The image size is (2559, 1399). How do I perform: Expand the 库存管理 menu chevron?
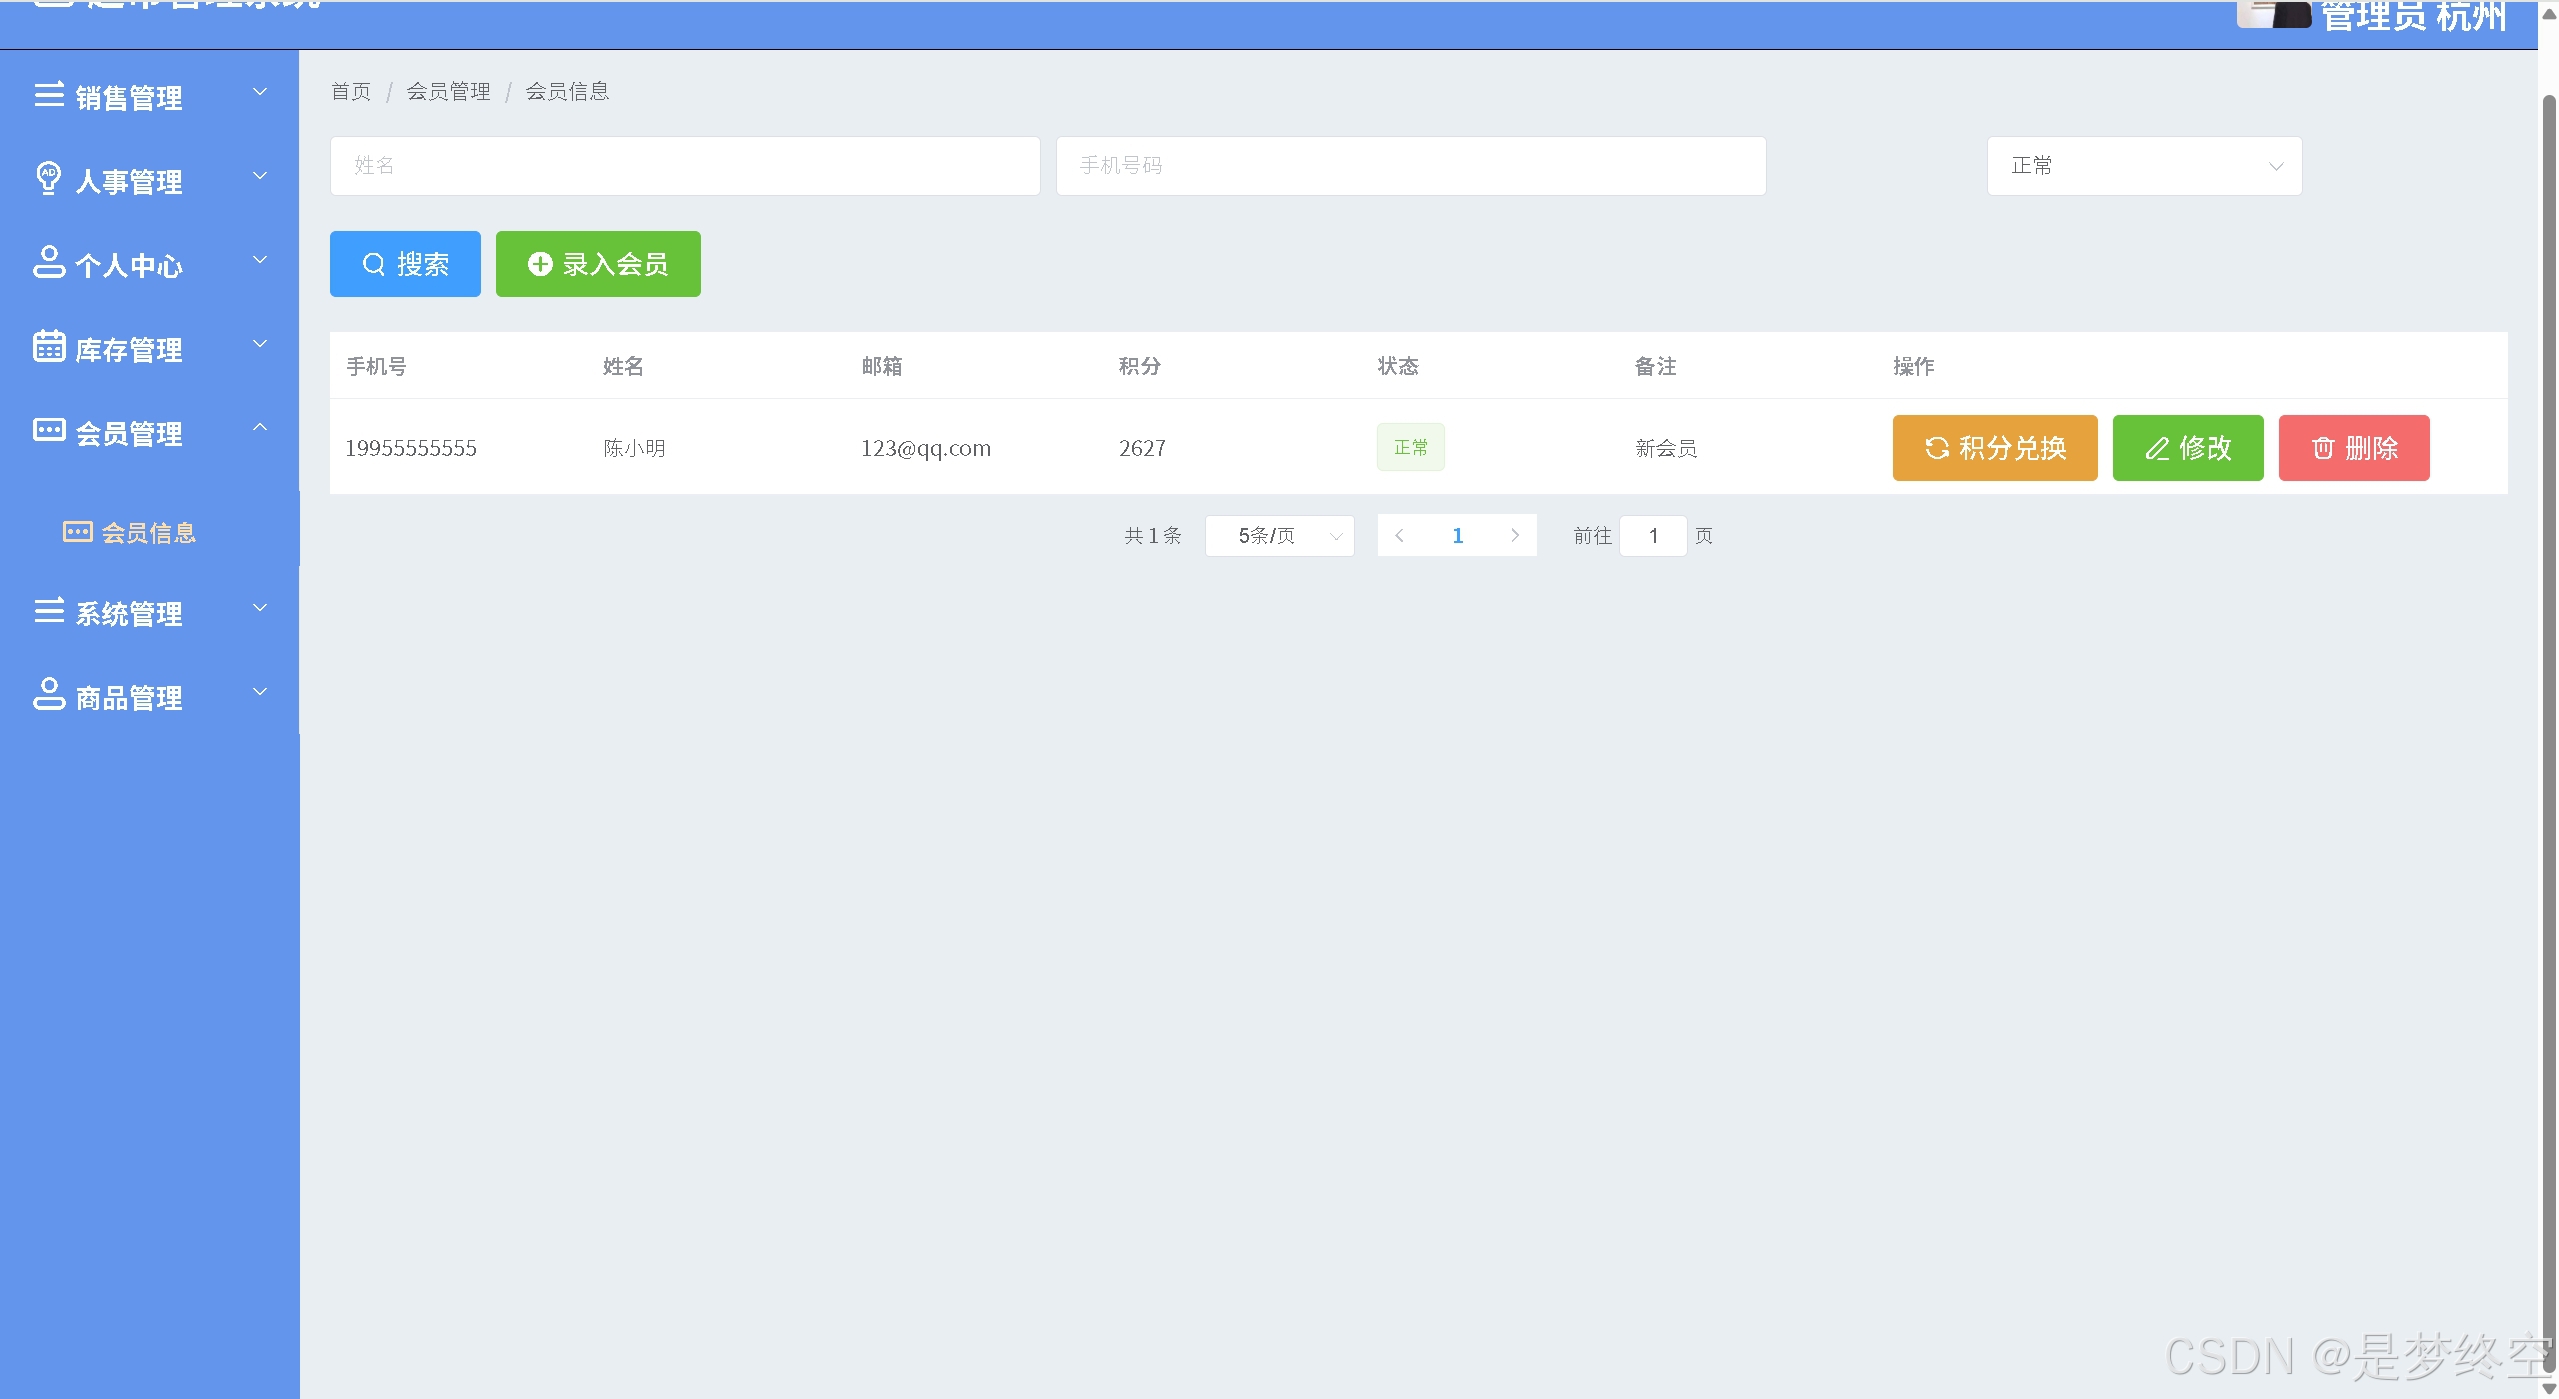[x=260, y=344]
